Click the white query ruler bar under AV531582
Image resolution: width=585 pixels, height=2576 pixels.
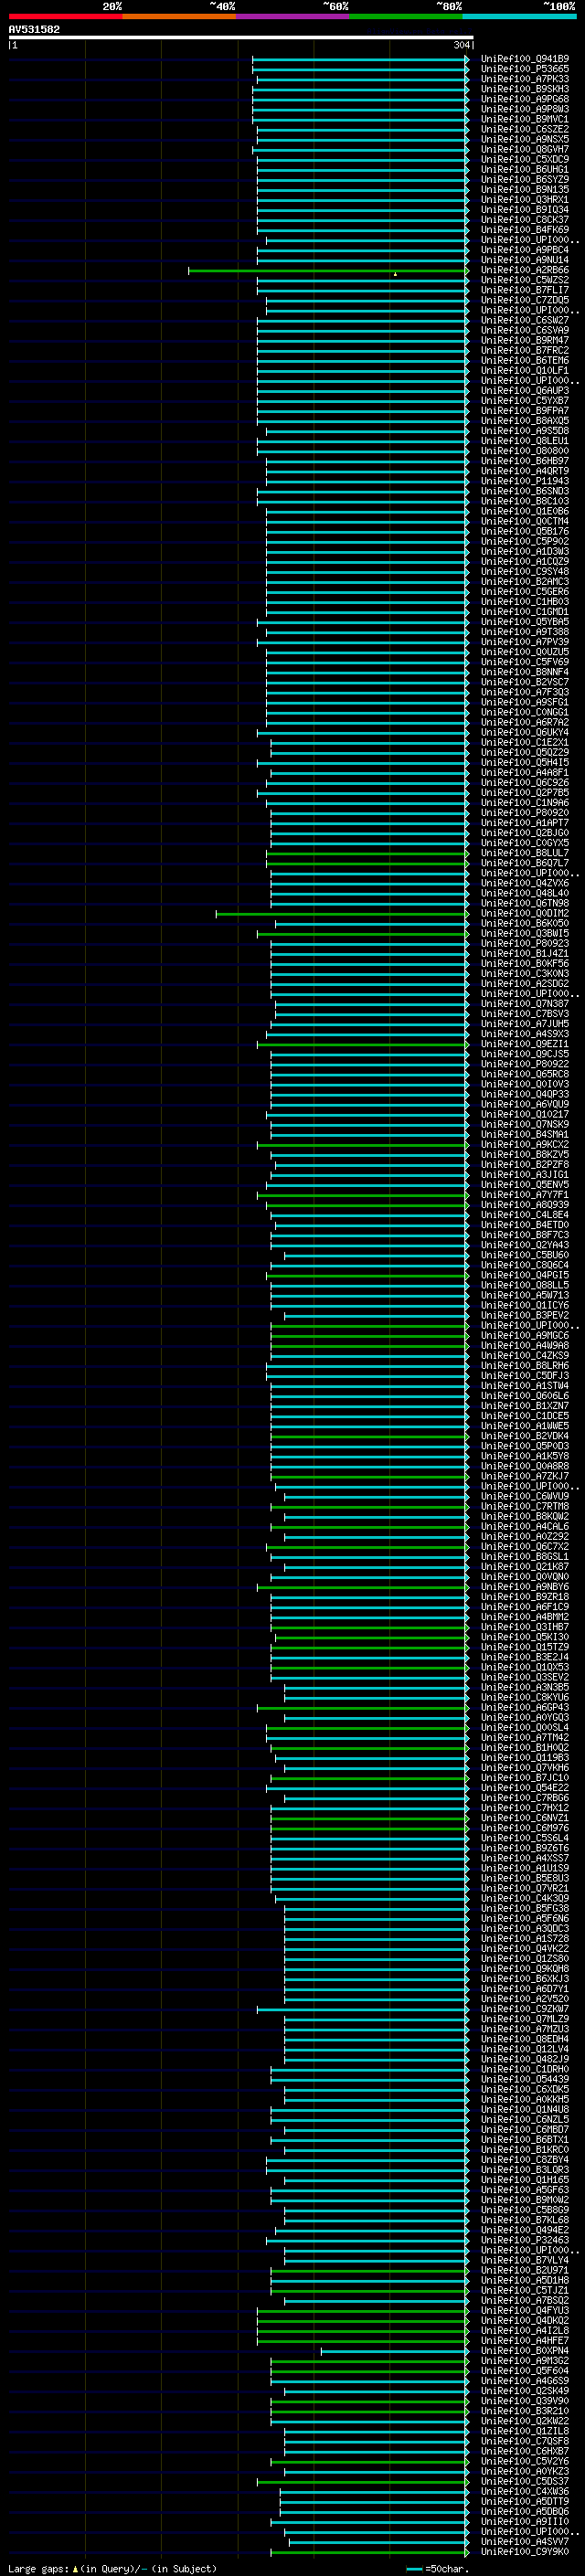click(241, 37)
